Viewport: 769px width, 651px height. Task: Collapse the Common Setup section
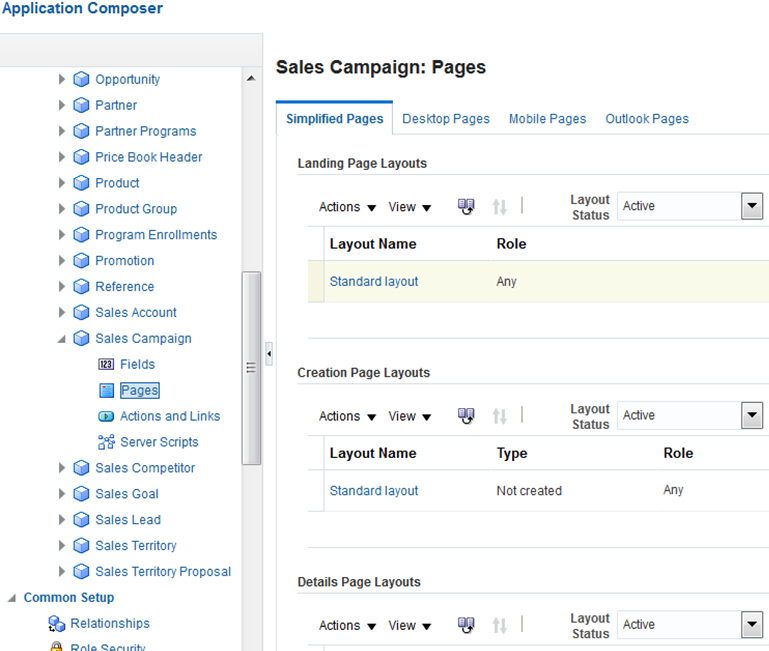(x=12, y=598)
